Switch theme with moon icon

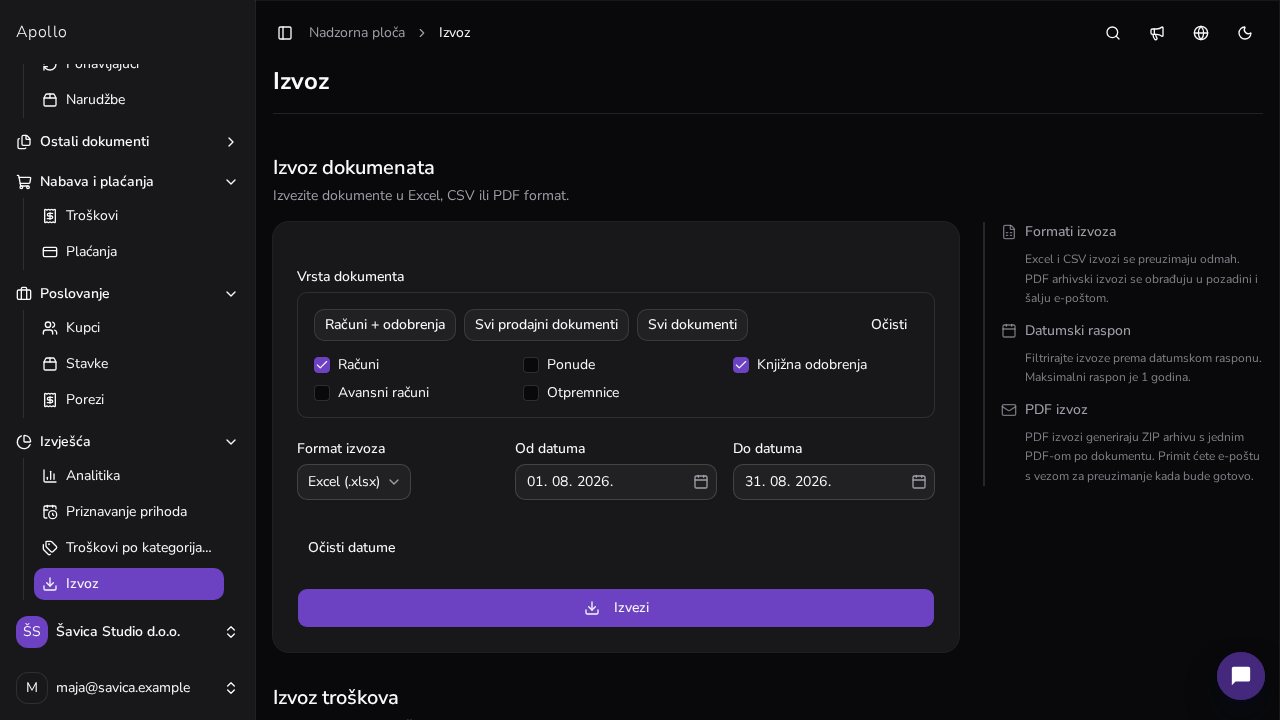click(x=1245, y=33)
